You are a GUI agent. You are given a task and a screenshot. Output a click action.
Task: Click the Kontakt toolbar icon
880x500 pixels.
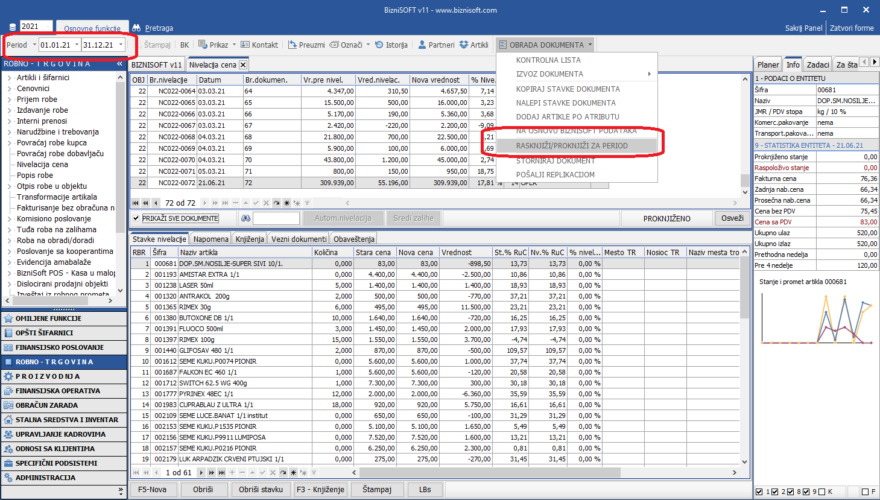point(244,45)
